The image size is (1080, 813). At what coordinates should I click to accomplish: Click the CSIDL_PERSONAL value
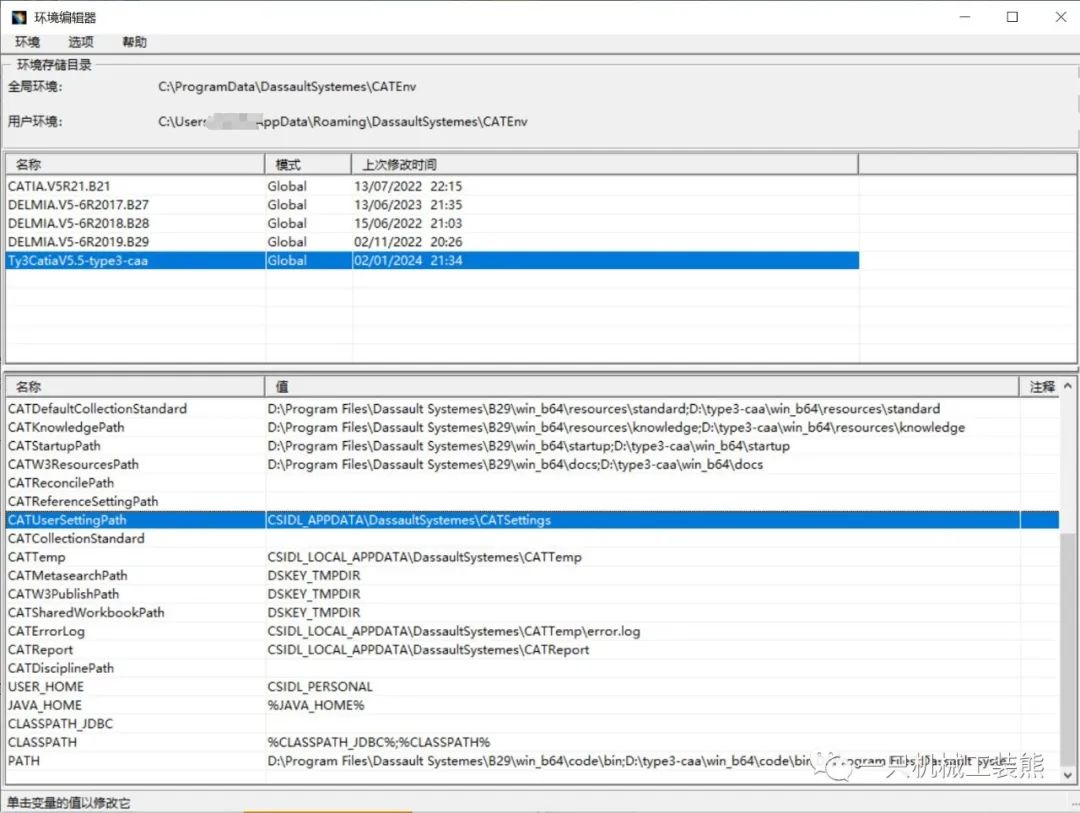pos(320,688)
